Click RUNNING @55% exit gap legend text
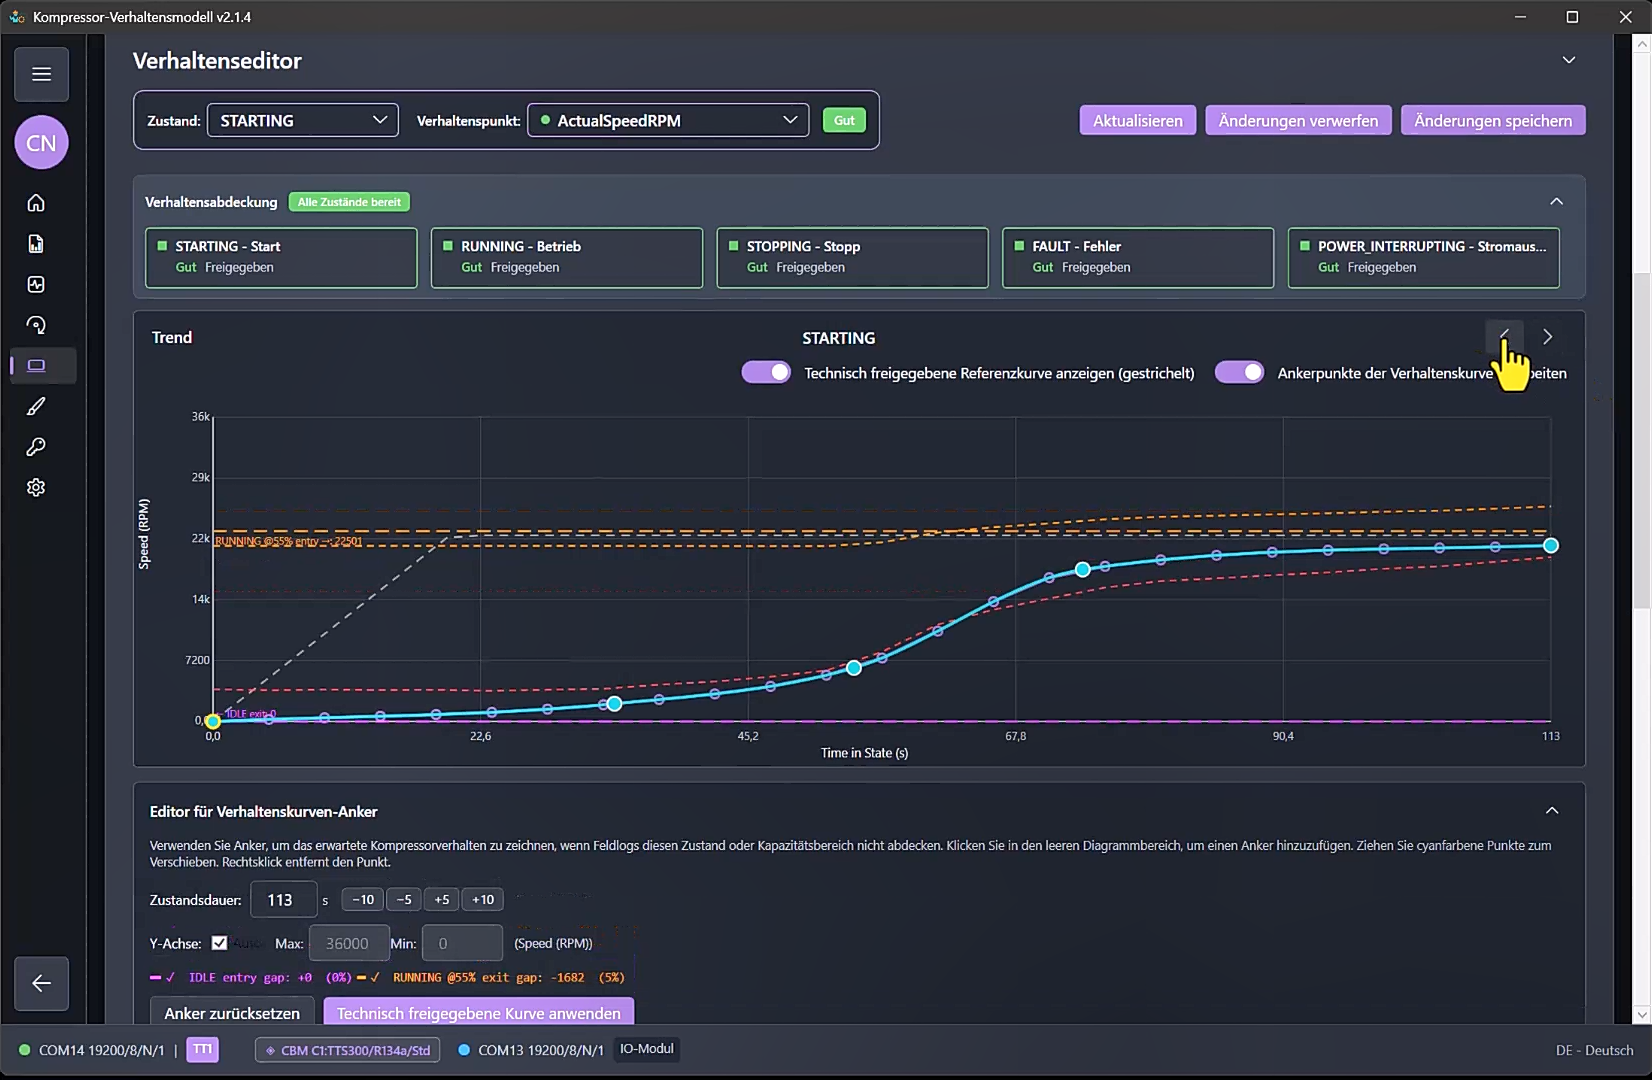Viewport: 1652px width, 1080px height. tap(509, 977)
